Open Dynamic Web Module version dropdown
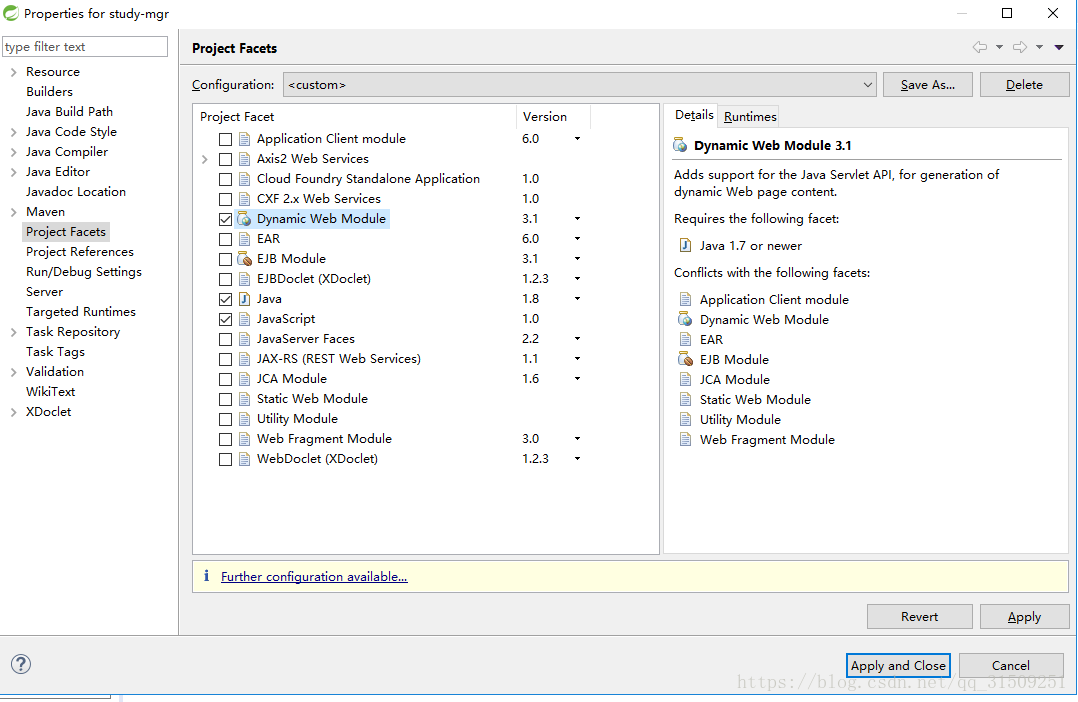 (578, 219)
